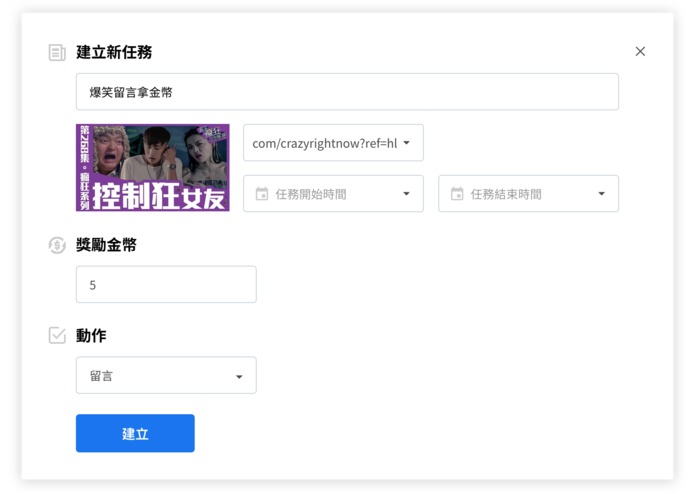Close the 建立新任務 dialog

point(640,51)
